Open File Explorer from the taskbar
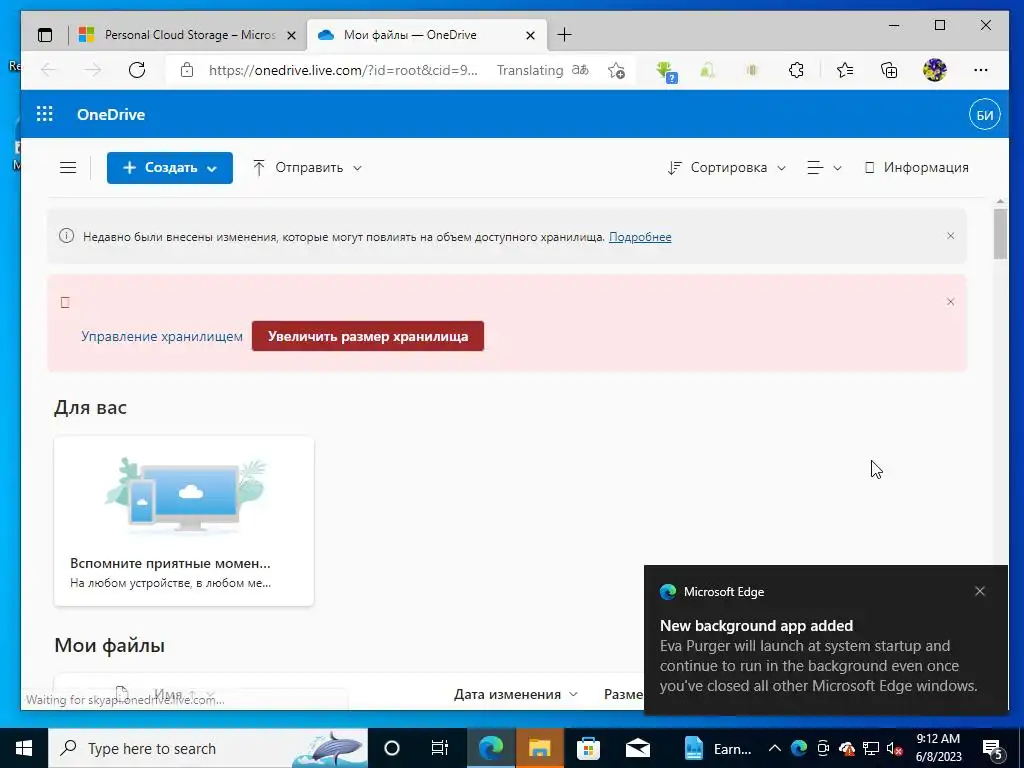 pos(539,748)
